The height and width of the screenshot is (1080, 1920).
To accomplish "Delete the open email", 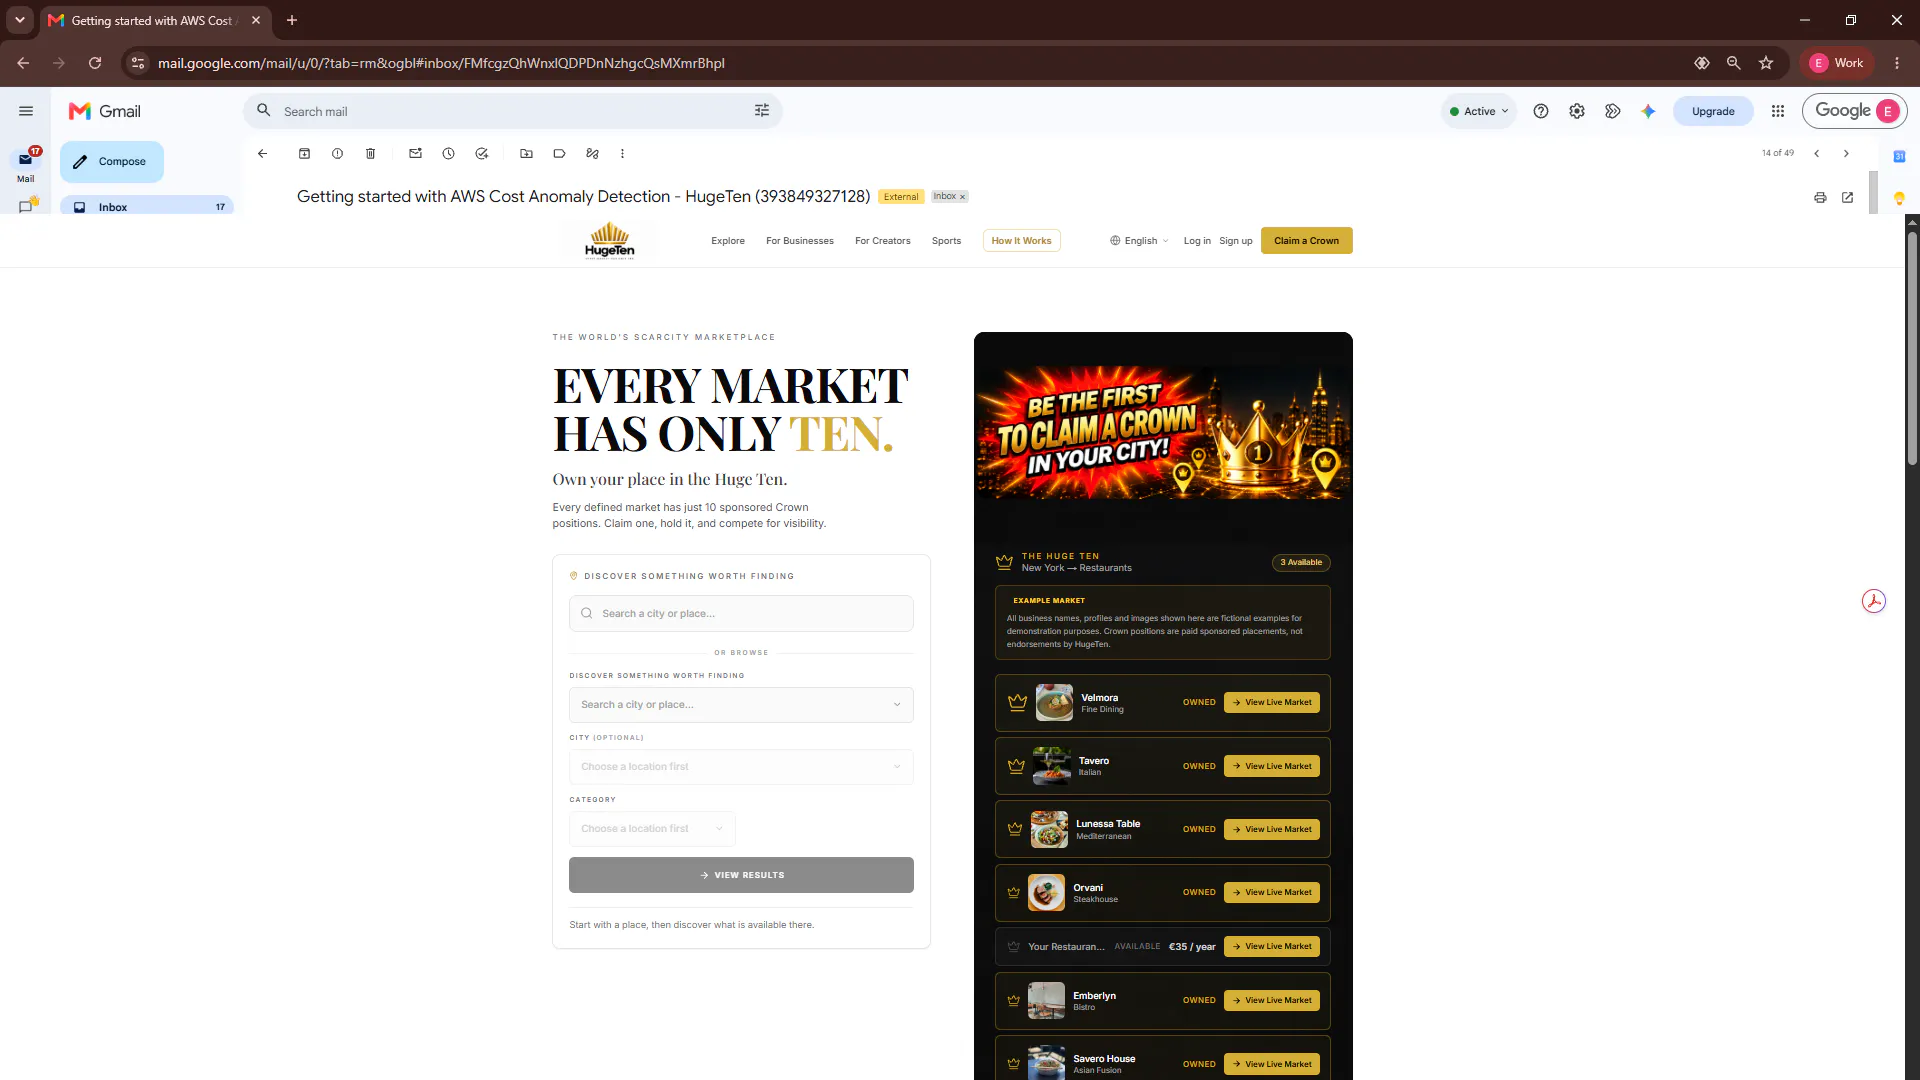I will tap(370, 154).
